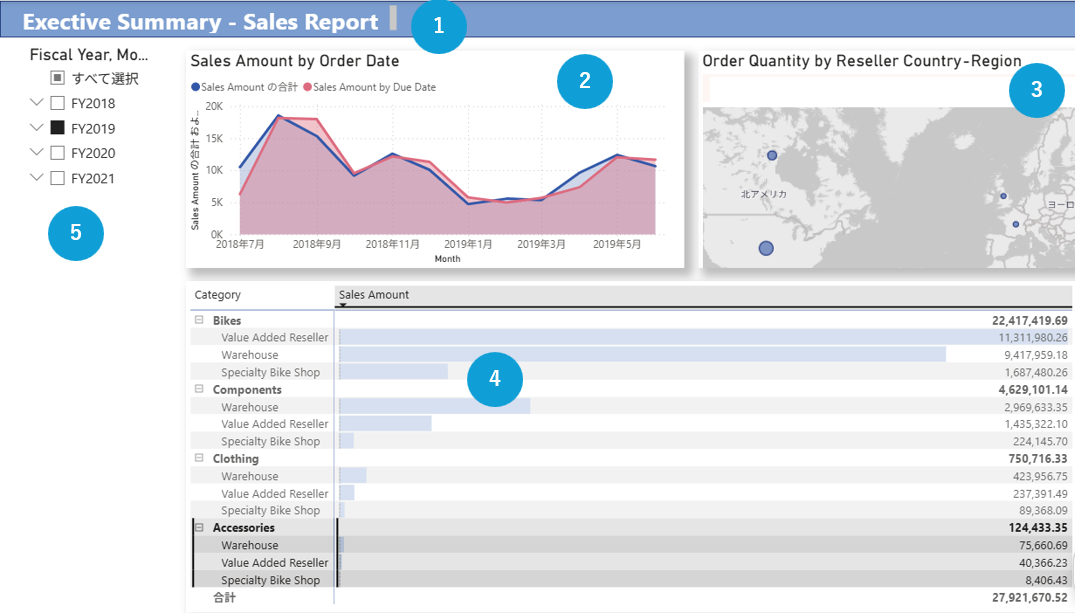Expand the FY2018 chevron in the slicer
The width and height of the screenshot is (1075, 613).
(37, 103)
